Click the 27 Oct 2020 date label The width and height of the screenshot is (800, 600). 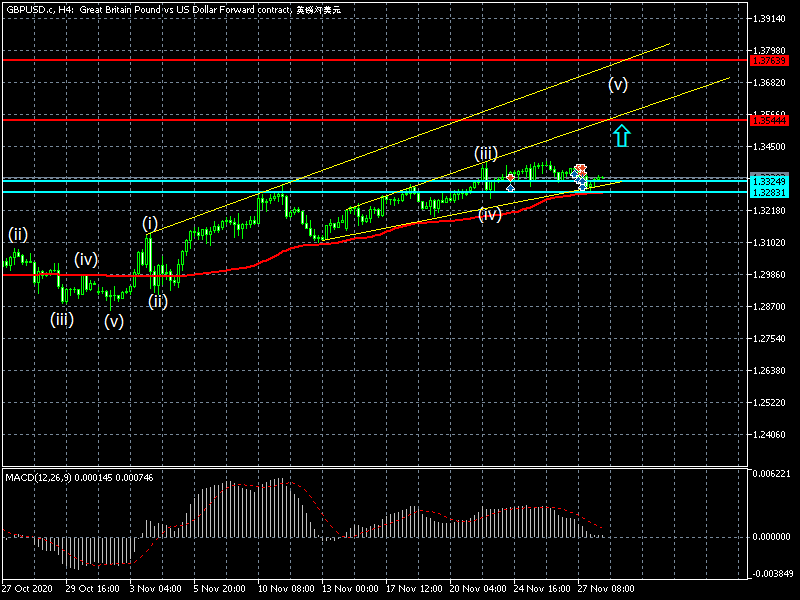[26, 588]
